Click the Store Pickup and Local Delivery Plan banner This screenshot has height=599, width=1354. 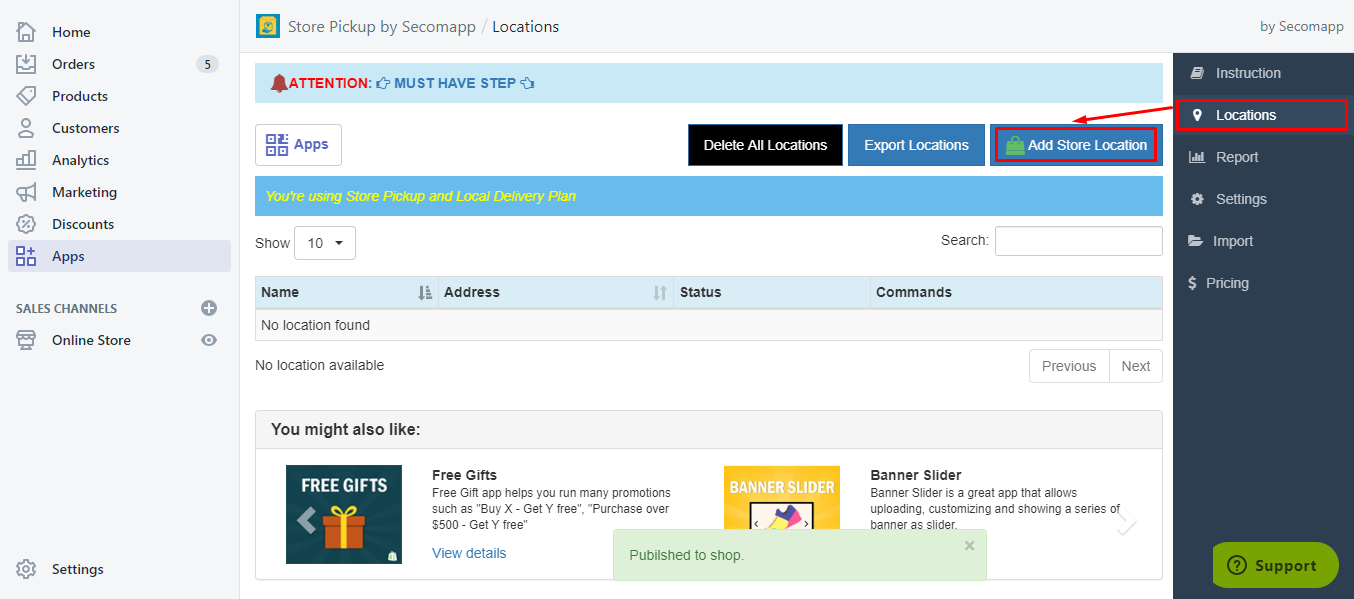709,196
